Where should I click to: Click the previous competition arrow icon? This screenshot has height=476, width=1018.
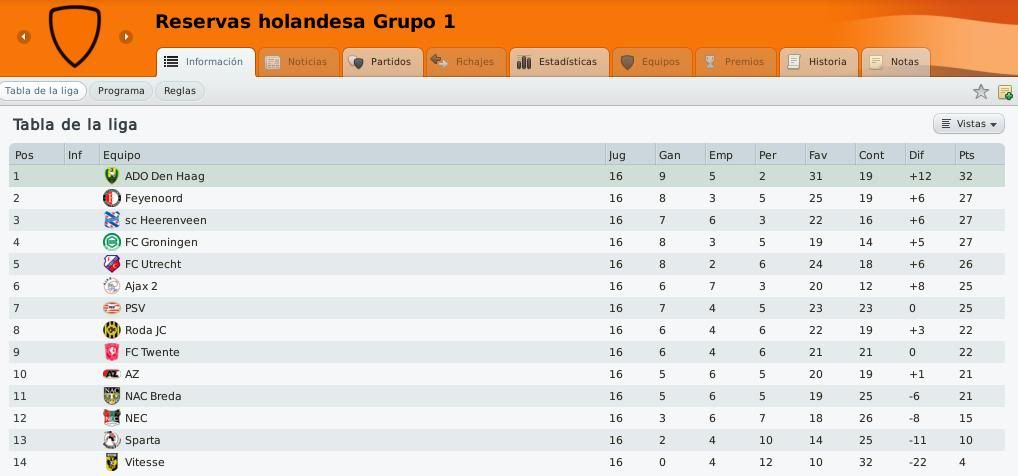point(24,37)
